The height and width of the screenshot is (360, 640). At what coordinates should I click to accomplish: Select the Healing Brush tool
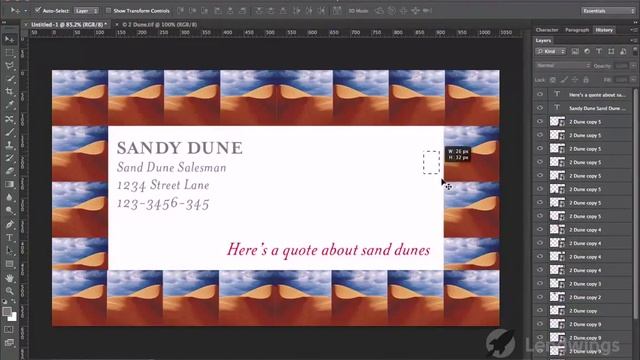(x=9, y=119)
